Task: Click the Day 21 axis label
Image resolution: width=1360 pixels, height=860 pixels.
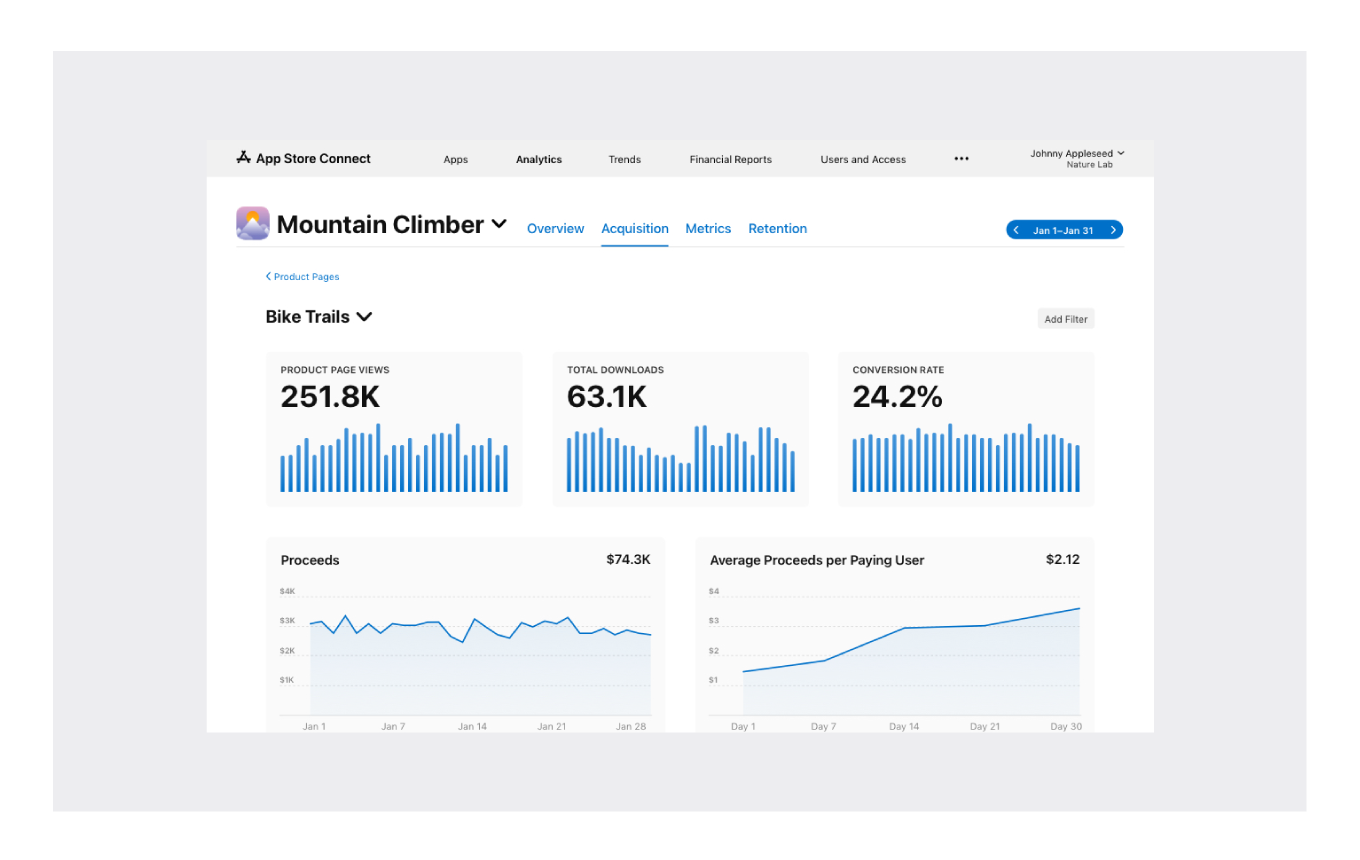Action: [x=985, y=727]
